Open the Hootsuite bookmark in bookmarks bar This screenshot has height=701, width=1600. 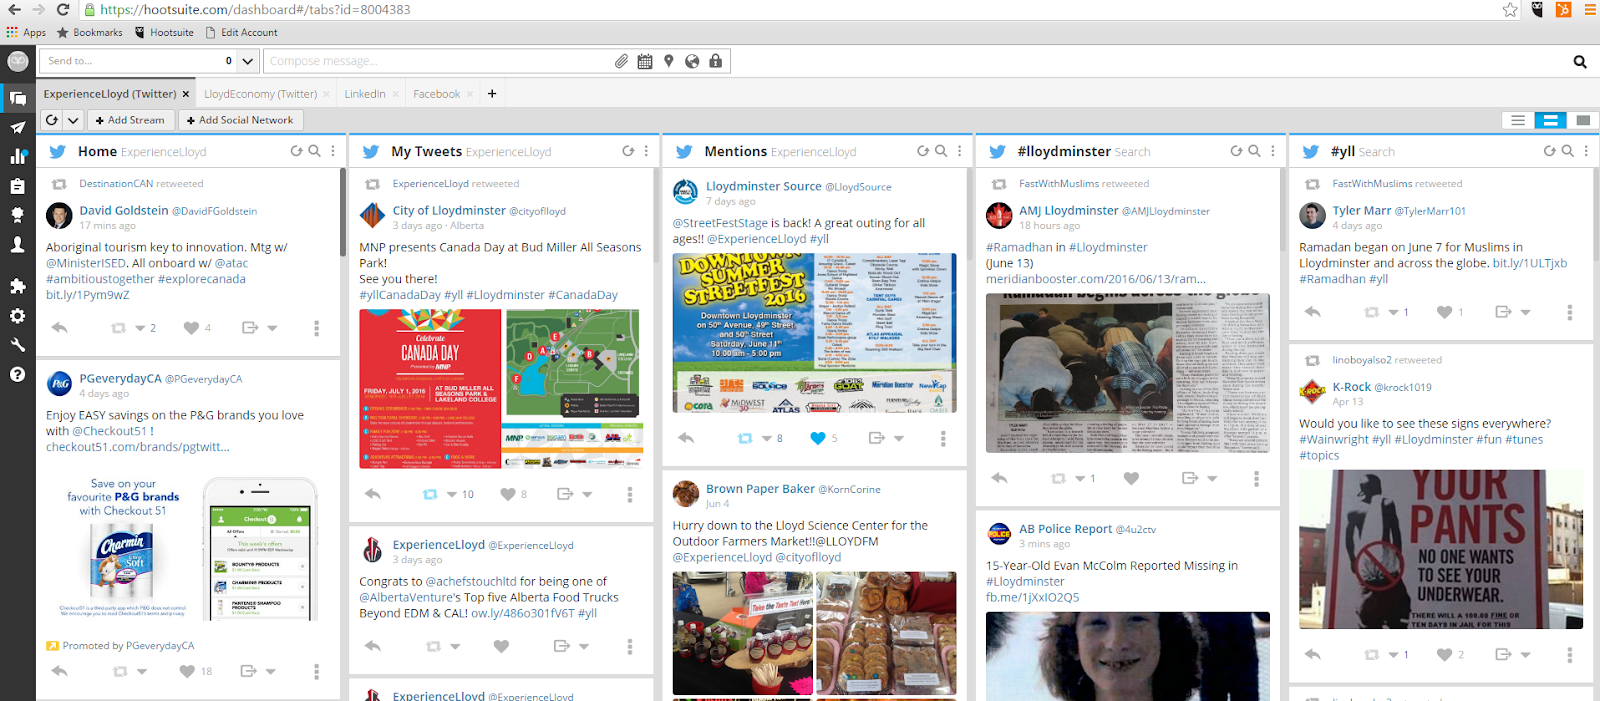tap(163, 32)
